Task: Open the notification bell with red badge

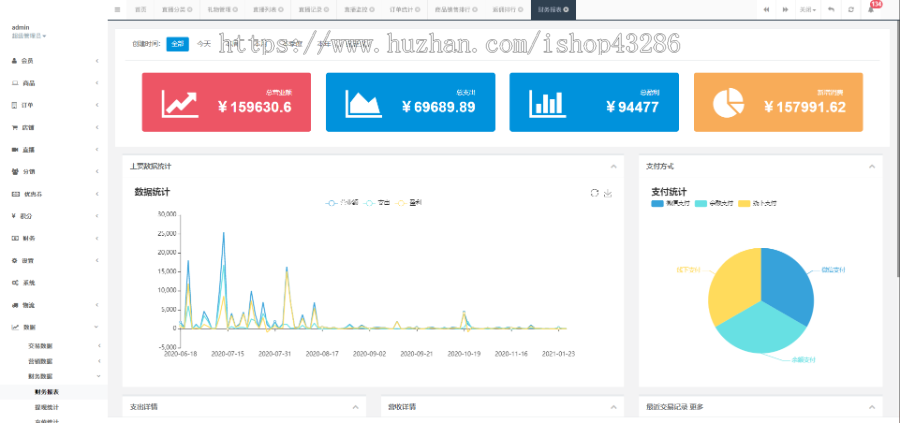Action: (x=871, y=9)
